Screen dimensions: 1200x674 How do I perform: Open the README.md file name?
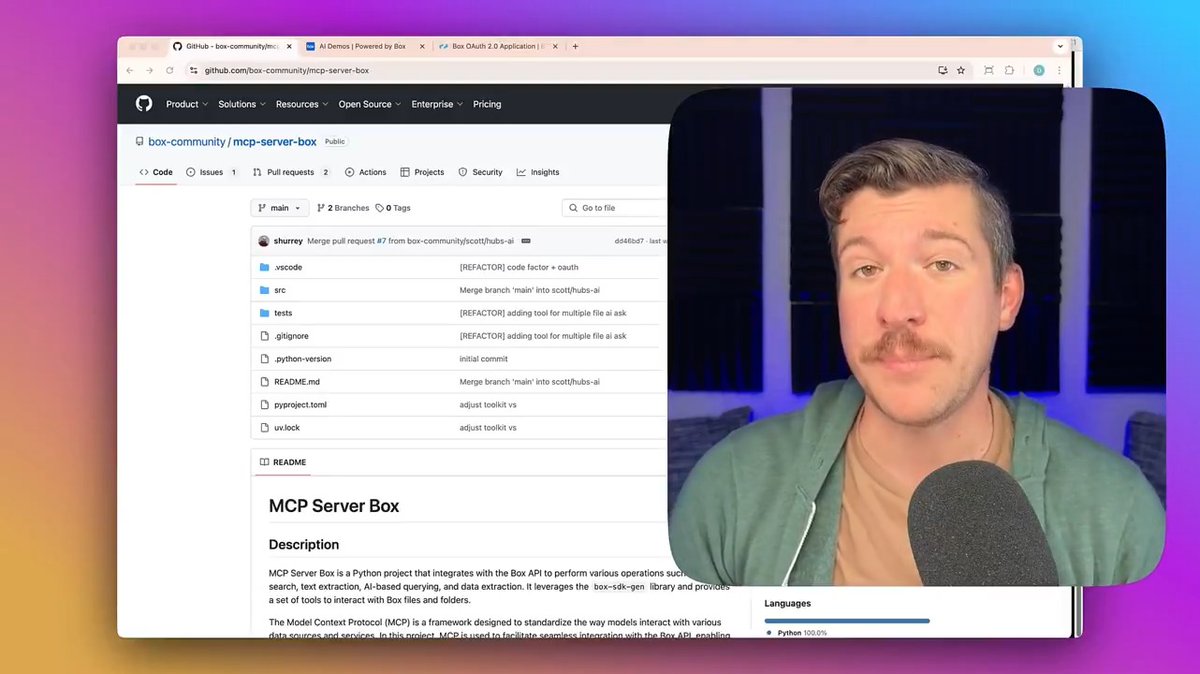coord(297,382)
